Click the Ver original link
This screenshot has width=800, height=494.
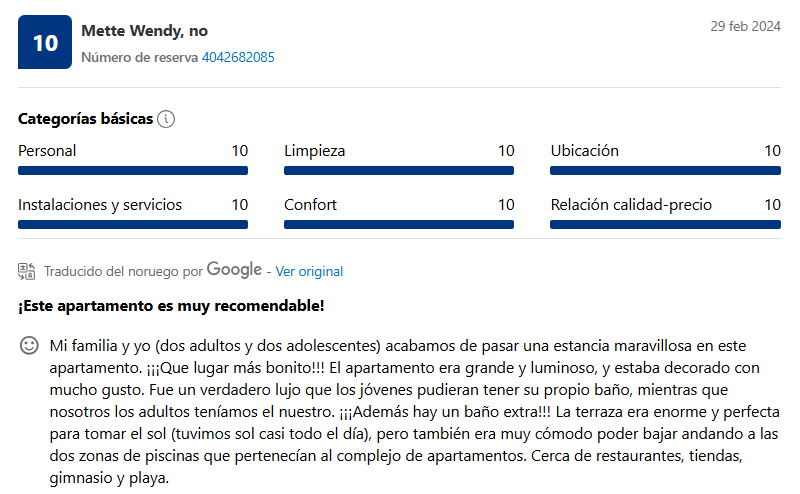[309, 271]
